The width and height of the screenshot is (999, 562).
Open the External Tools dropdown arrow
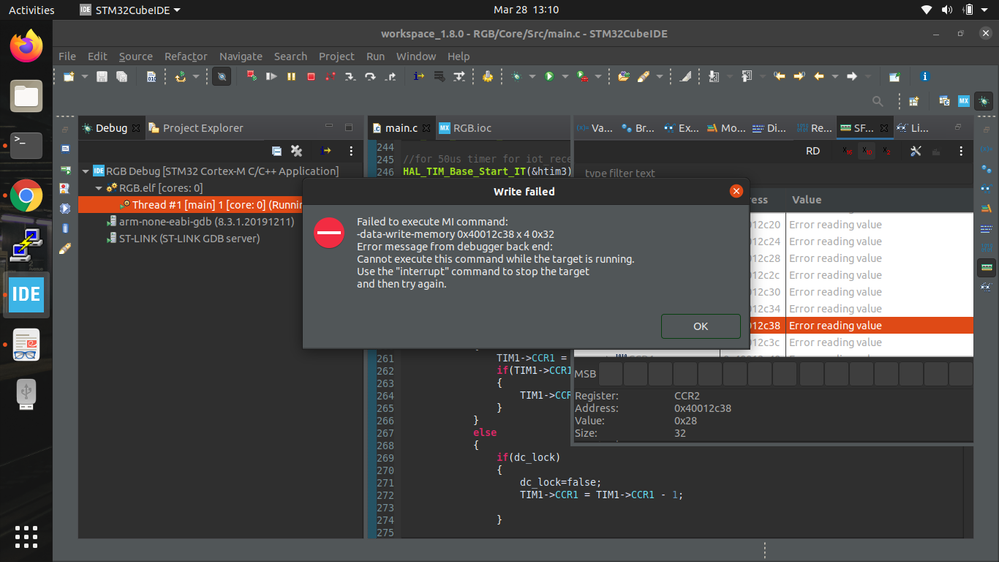pyautogui.click(x=598, y=77)
